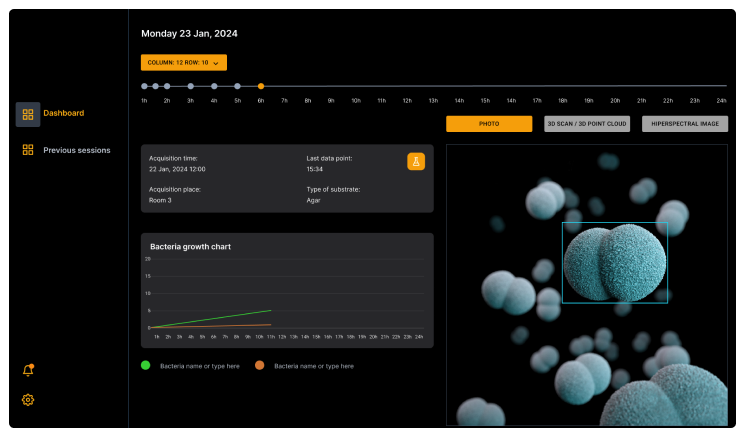
Task: Click the orange bacteria legend dot
Action: pos(260,366)
